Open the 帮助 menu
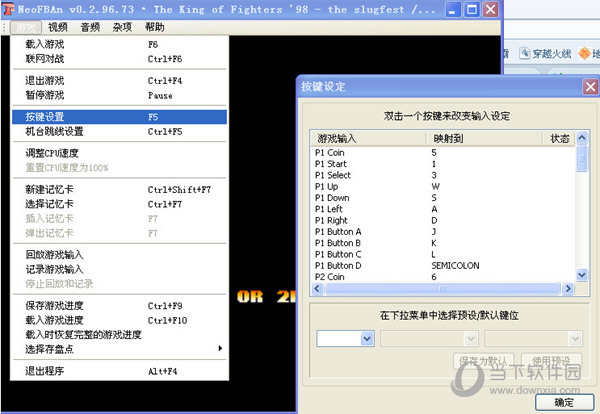The width and height of the screenshot is (600, 414). coord(155,27)
